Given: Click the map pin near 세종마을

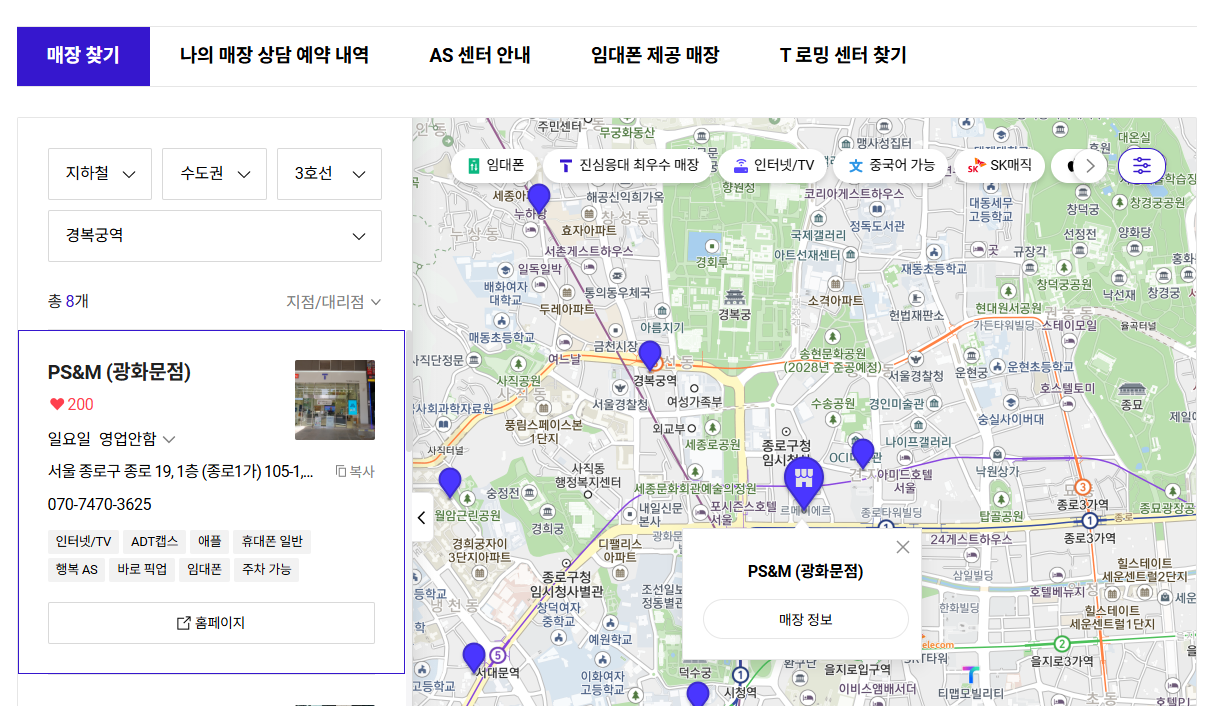Looking at the screenshot, I should (539, 199).
